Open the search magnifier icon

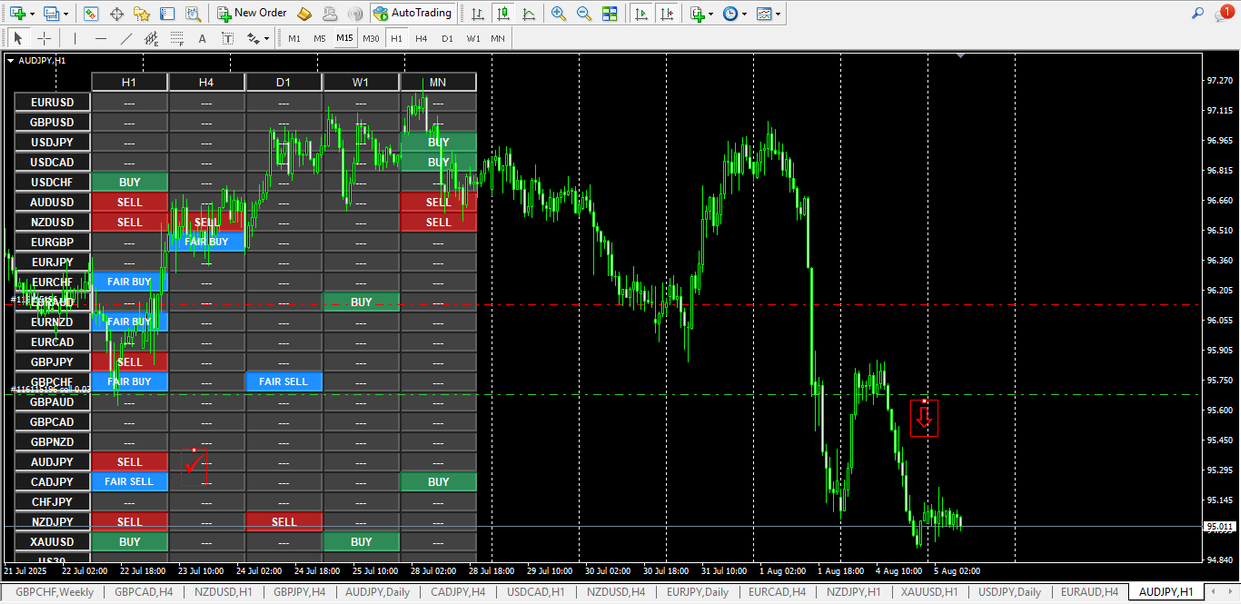point(1197,13)
